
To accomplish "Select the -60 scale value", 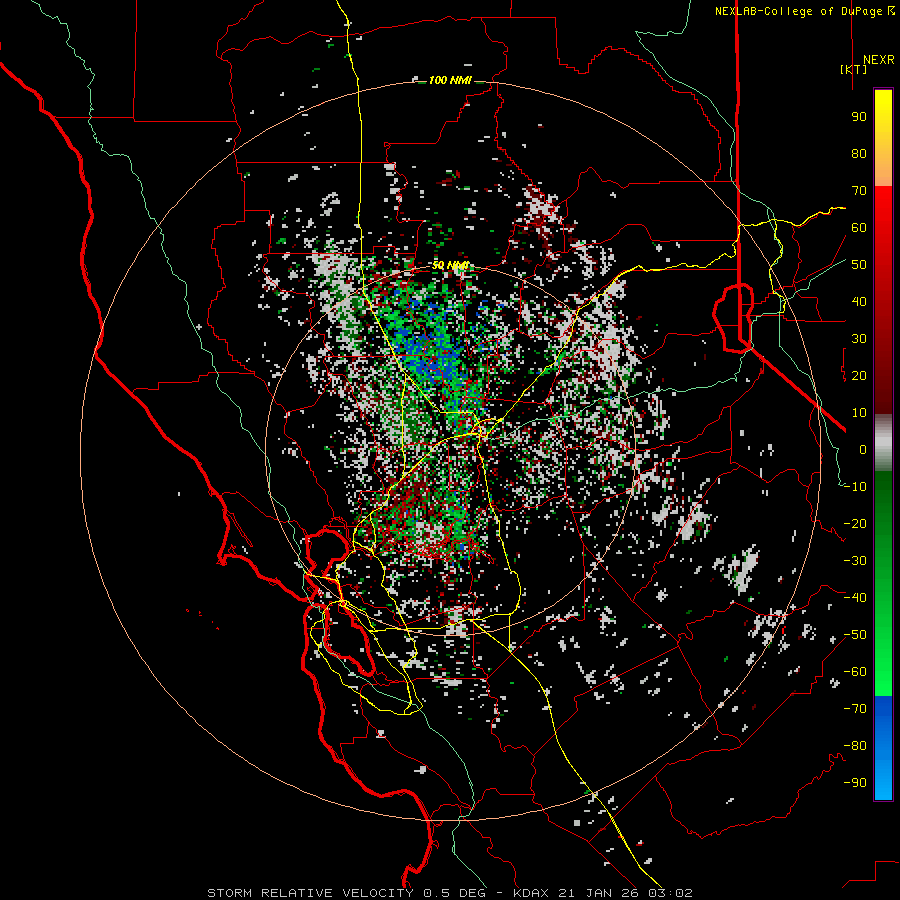I will 855,672.
